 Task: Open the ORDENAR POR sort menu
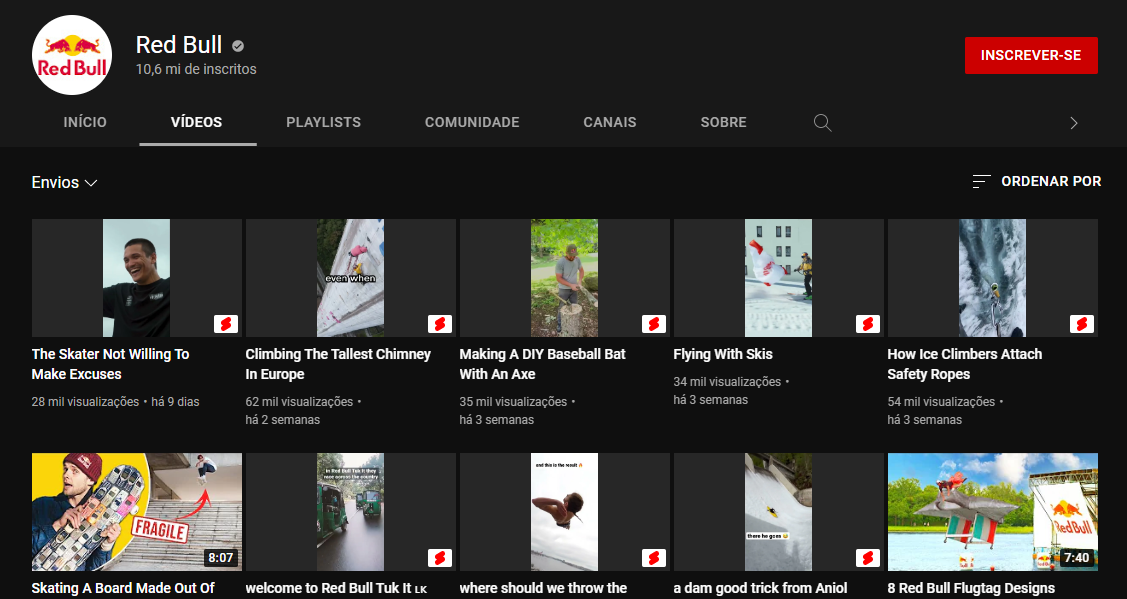pyautogui.click(x=1036, y=181)
